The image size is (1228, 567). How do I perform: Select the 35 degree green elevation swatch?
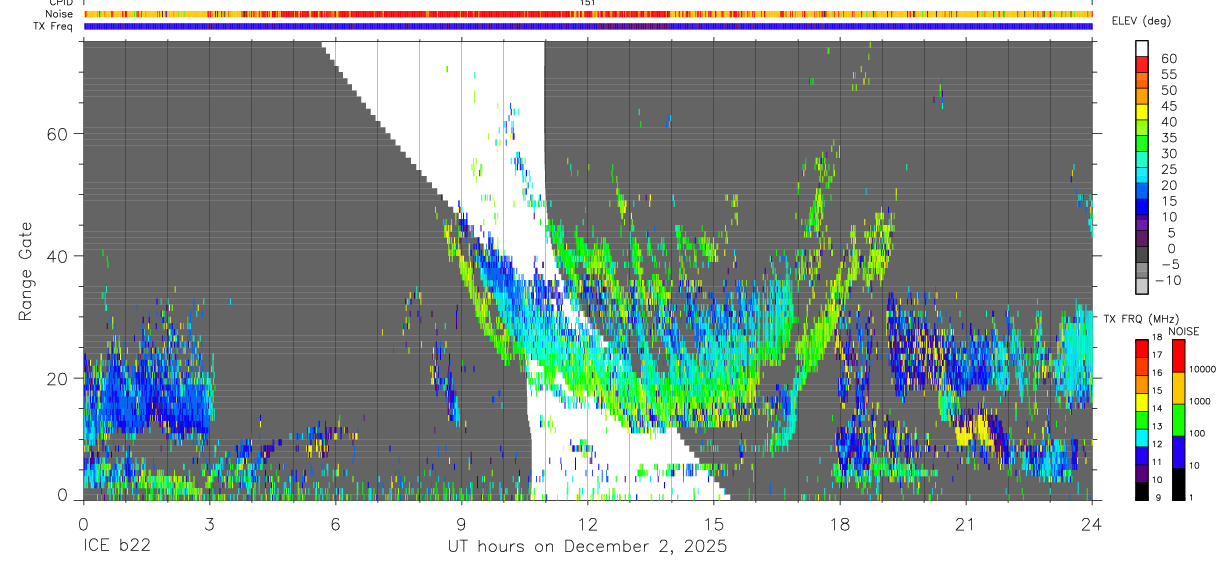1142,145
